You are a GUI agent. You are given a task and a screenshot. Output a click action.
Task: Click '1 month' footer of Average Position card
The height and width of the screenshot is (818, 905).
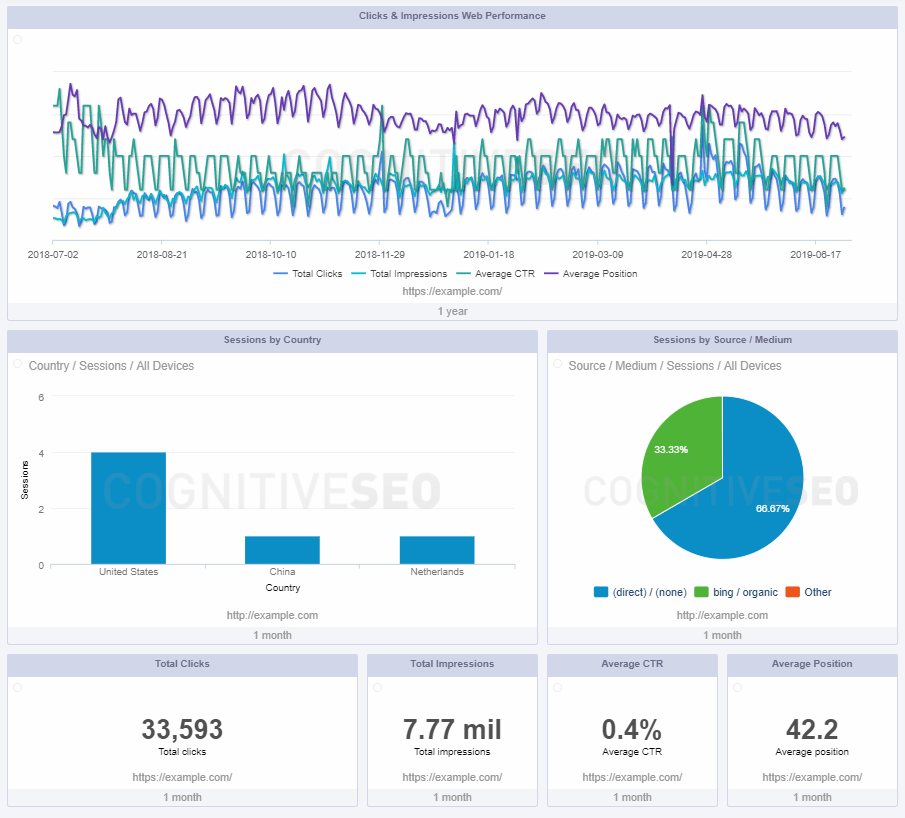click(812, 797)
